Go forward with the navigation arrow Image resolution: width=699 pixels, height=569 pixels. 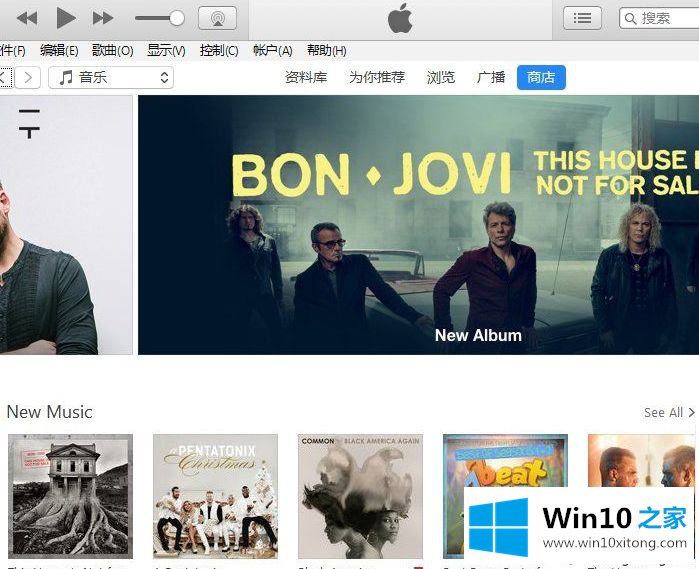tap(28, 78)
